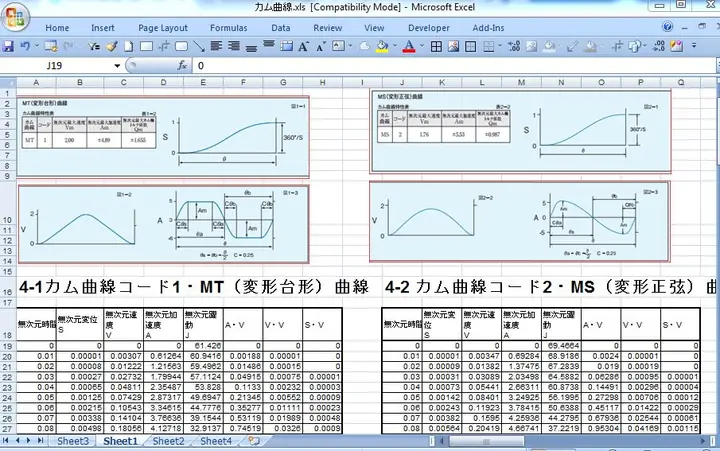Click the Insert Picture icon
Viewport: 720px width, 451px height.
(454, 46)
